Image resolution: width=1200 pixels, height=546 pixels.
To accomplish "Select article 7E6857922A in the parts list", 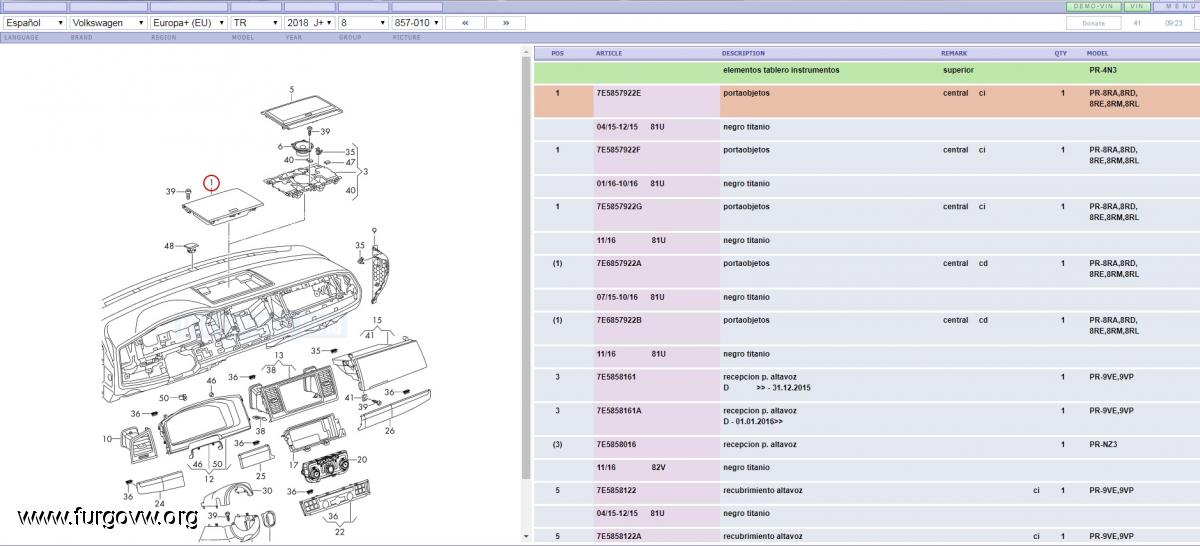I will click(x=619, y=264).
